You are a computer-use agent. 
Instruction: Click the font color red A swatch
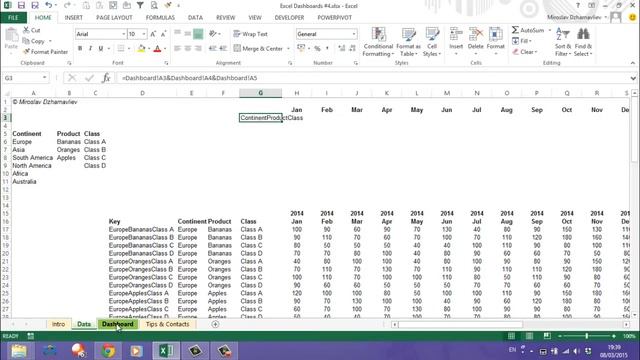tap(157, 49)
